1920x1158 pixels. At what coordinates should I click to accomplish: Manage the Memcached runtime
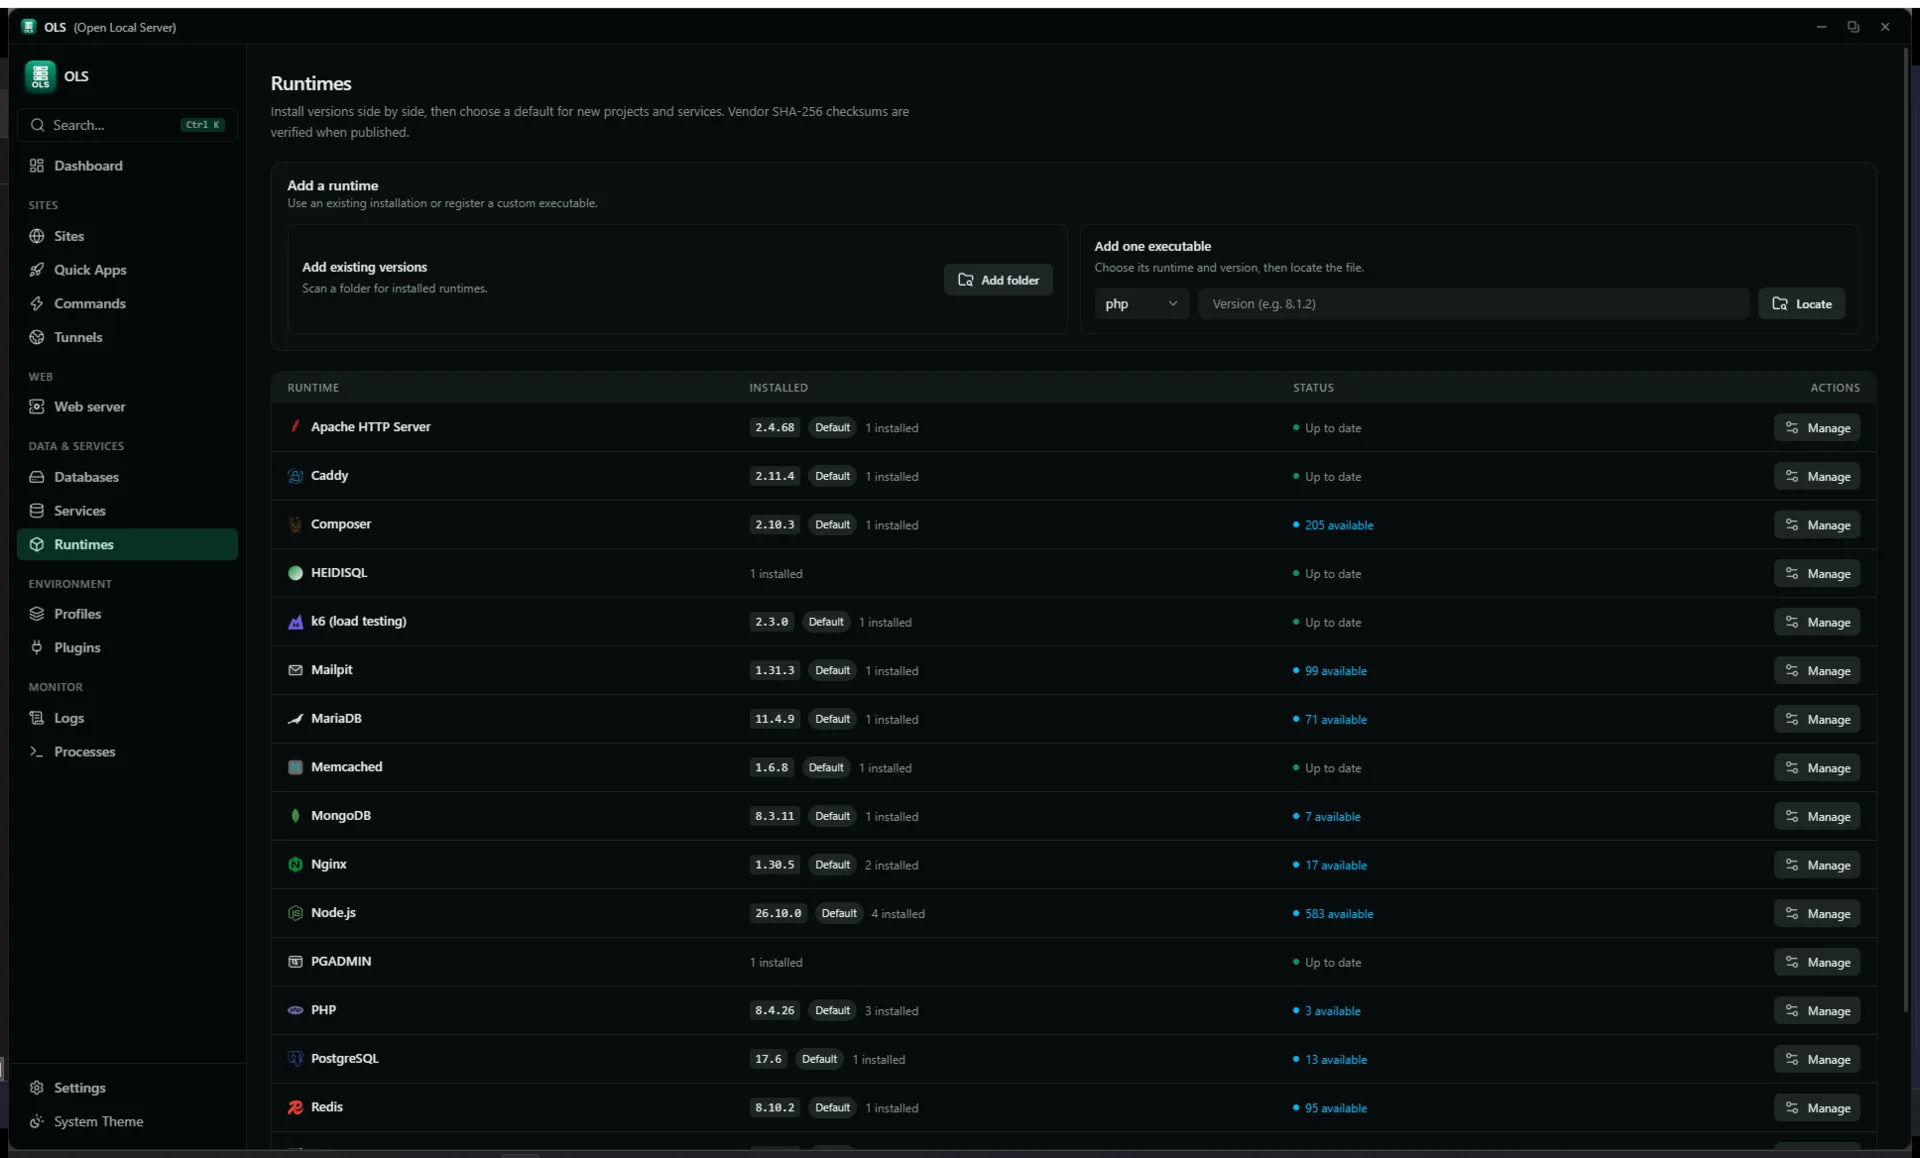(x=1817, y=768)
